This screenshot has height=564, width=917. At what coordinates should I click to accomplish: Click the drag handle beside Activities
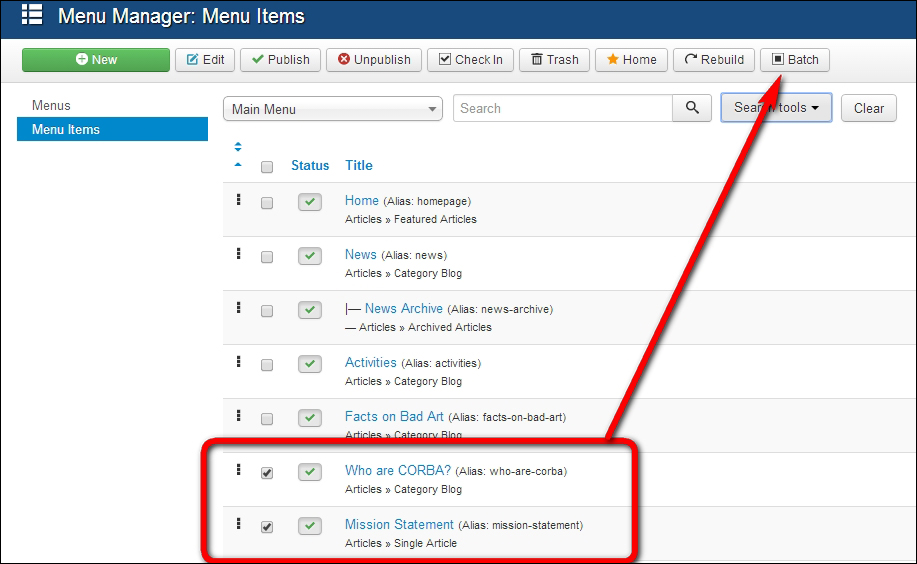[238, 362]
